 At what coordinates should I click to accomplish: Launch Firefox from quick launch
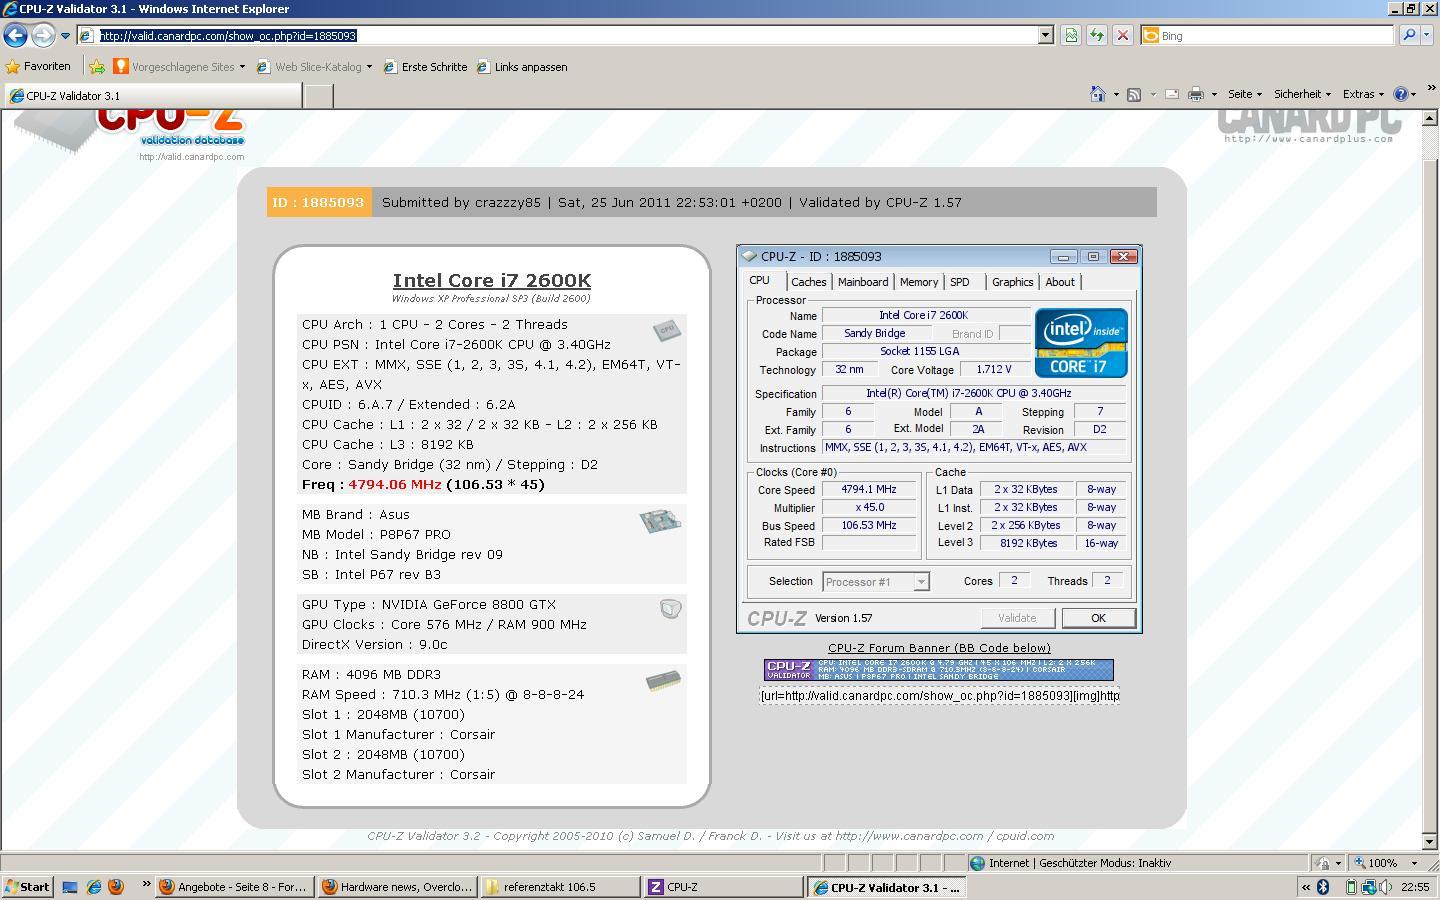pos(115,887)
